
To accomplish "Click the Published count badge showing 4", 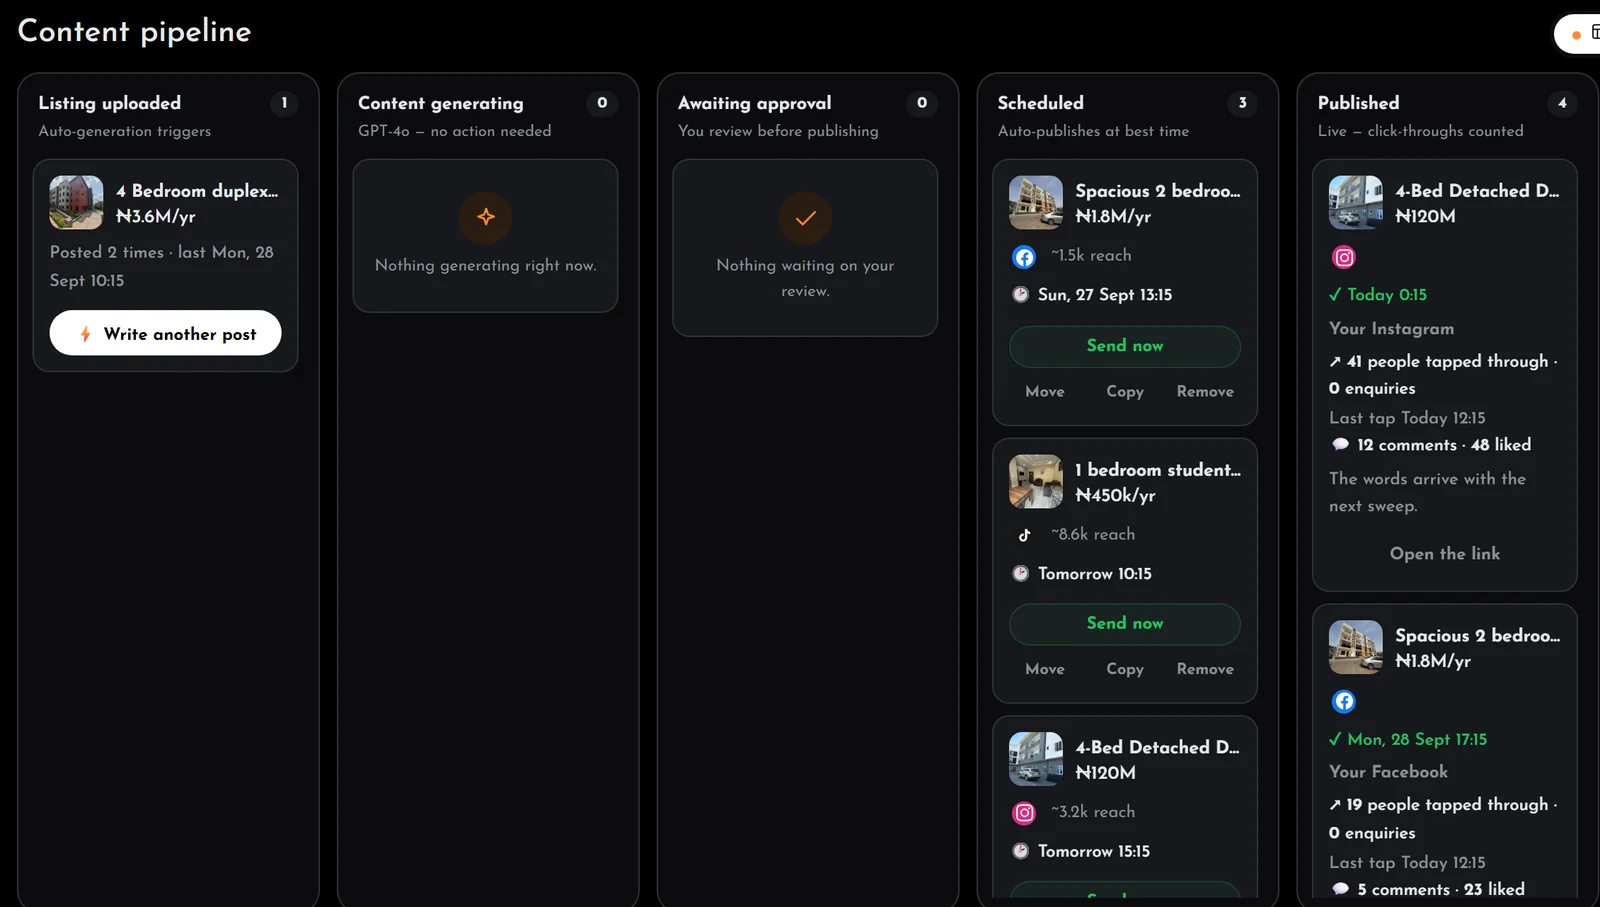I will [1562, 103].
